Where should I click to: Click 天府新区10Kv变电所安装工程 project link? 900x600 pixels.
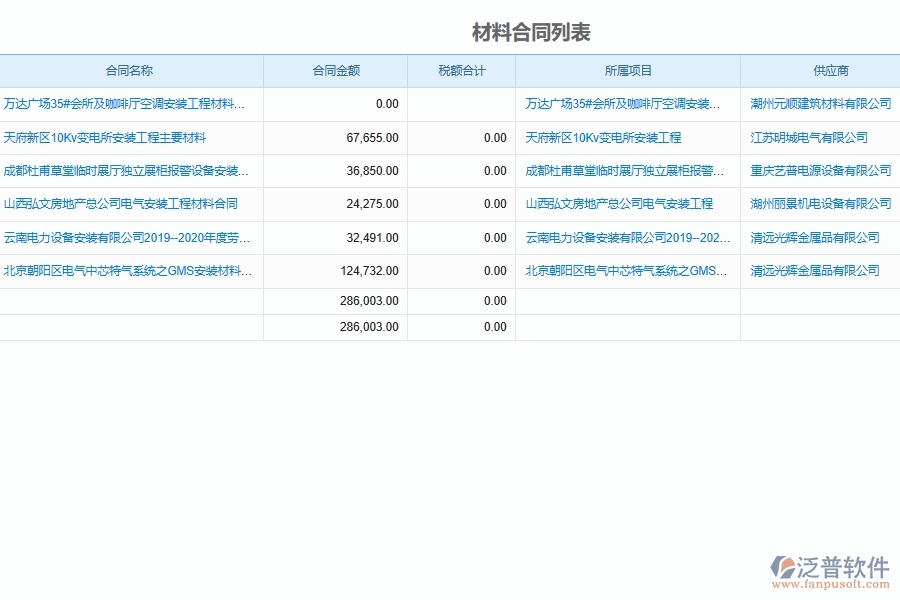tap(604, 138)
